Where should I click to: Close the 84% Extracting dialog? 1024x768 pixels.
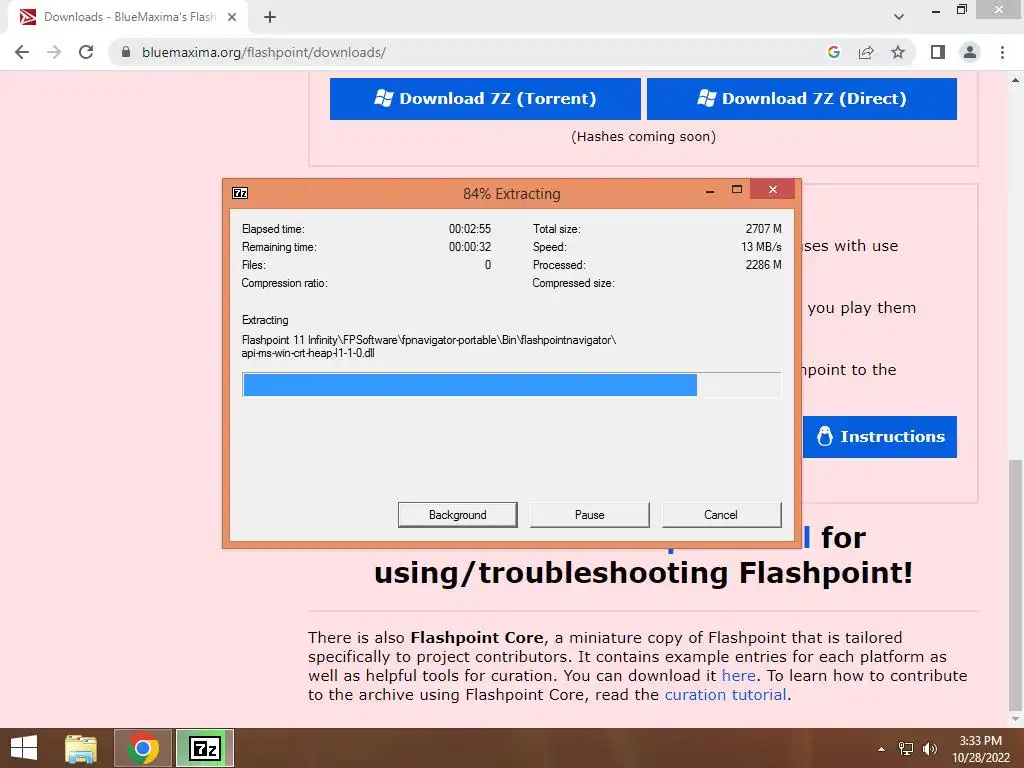click(773, 189)
